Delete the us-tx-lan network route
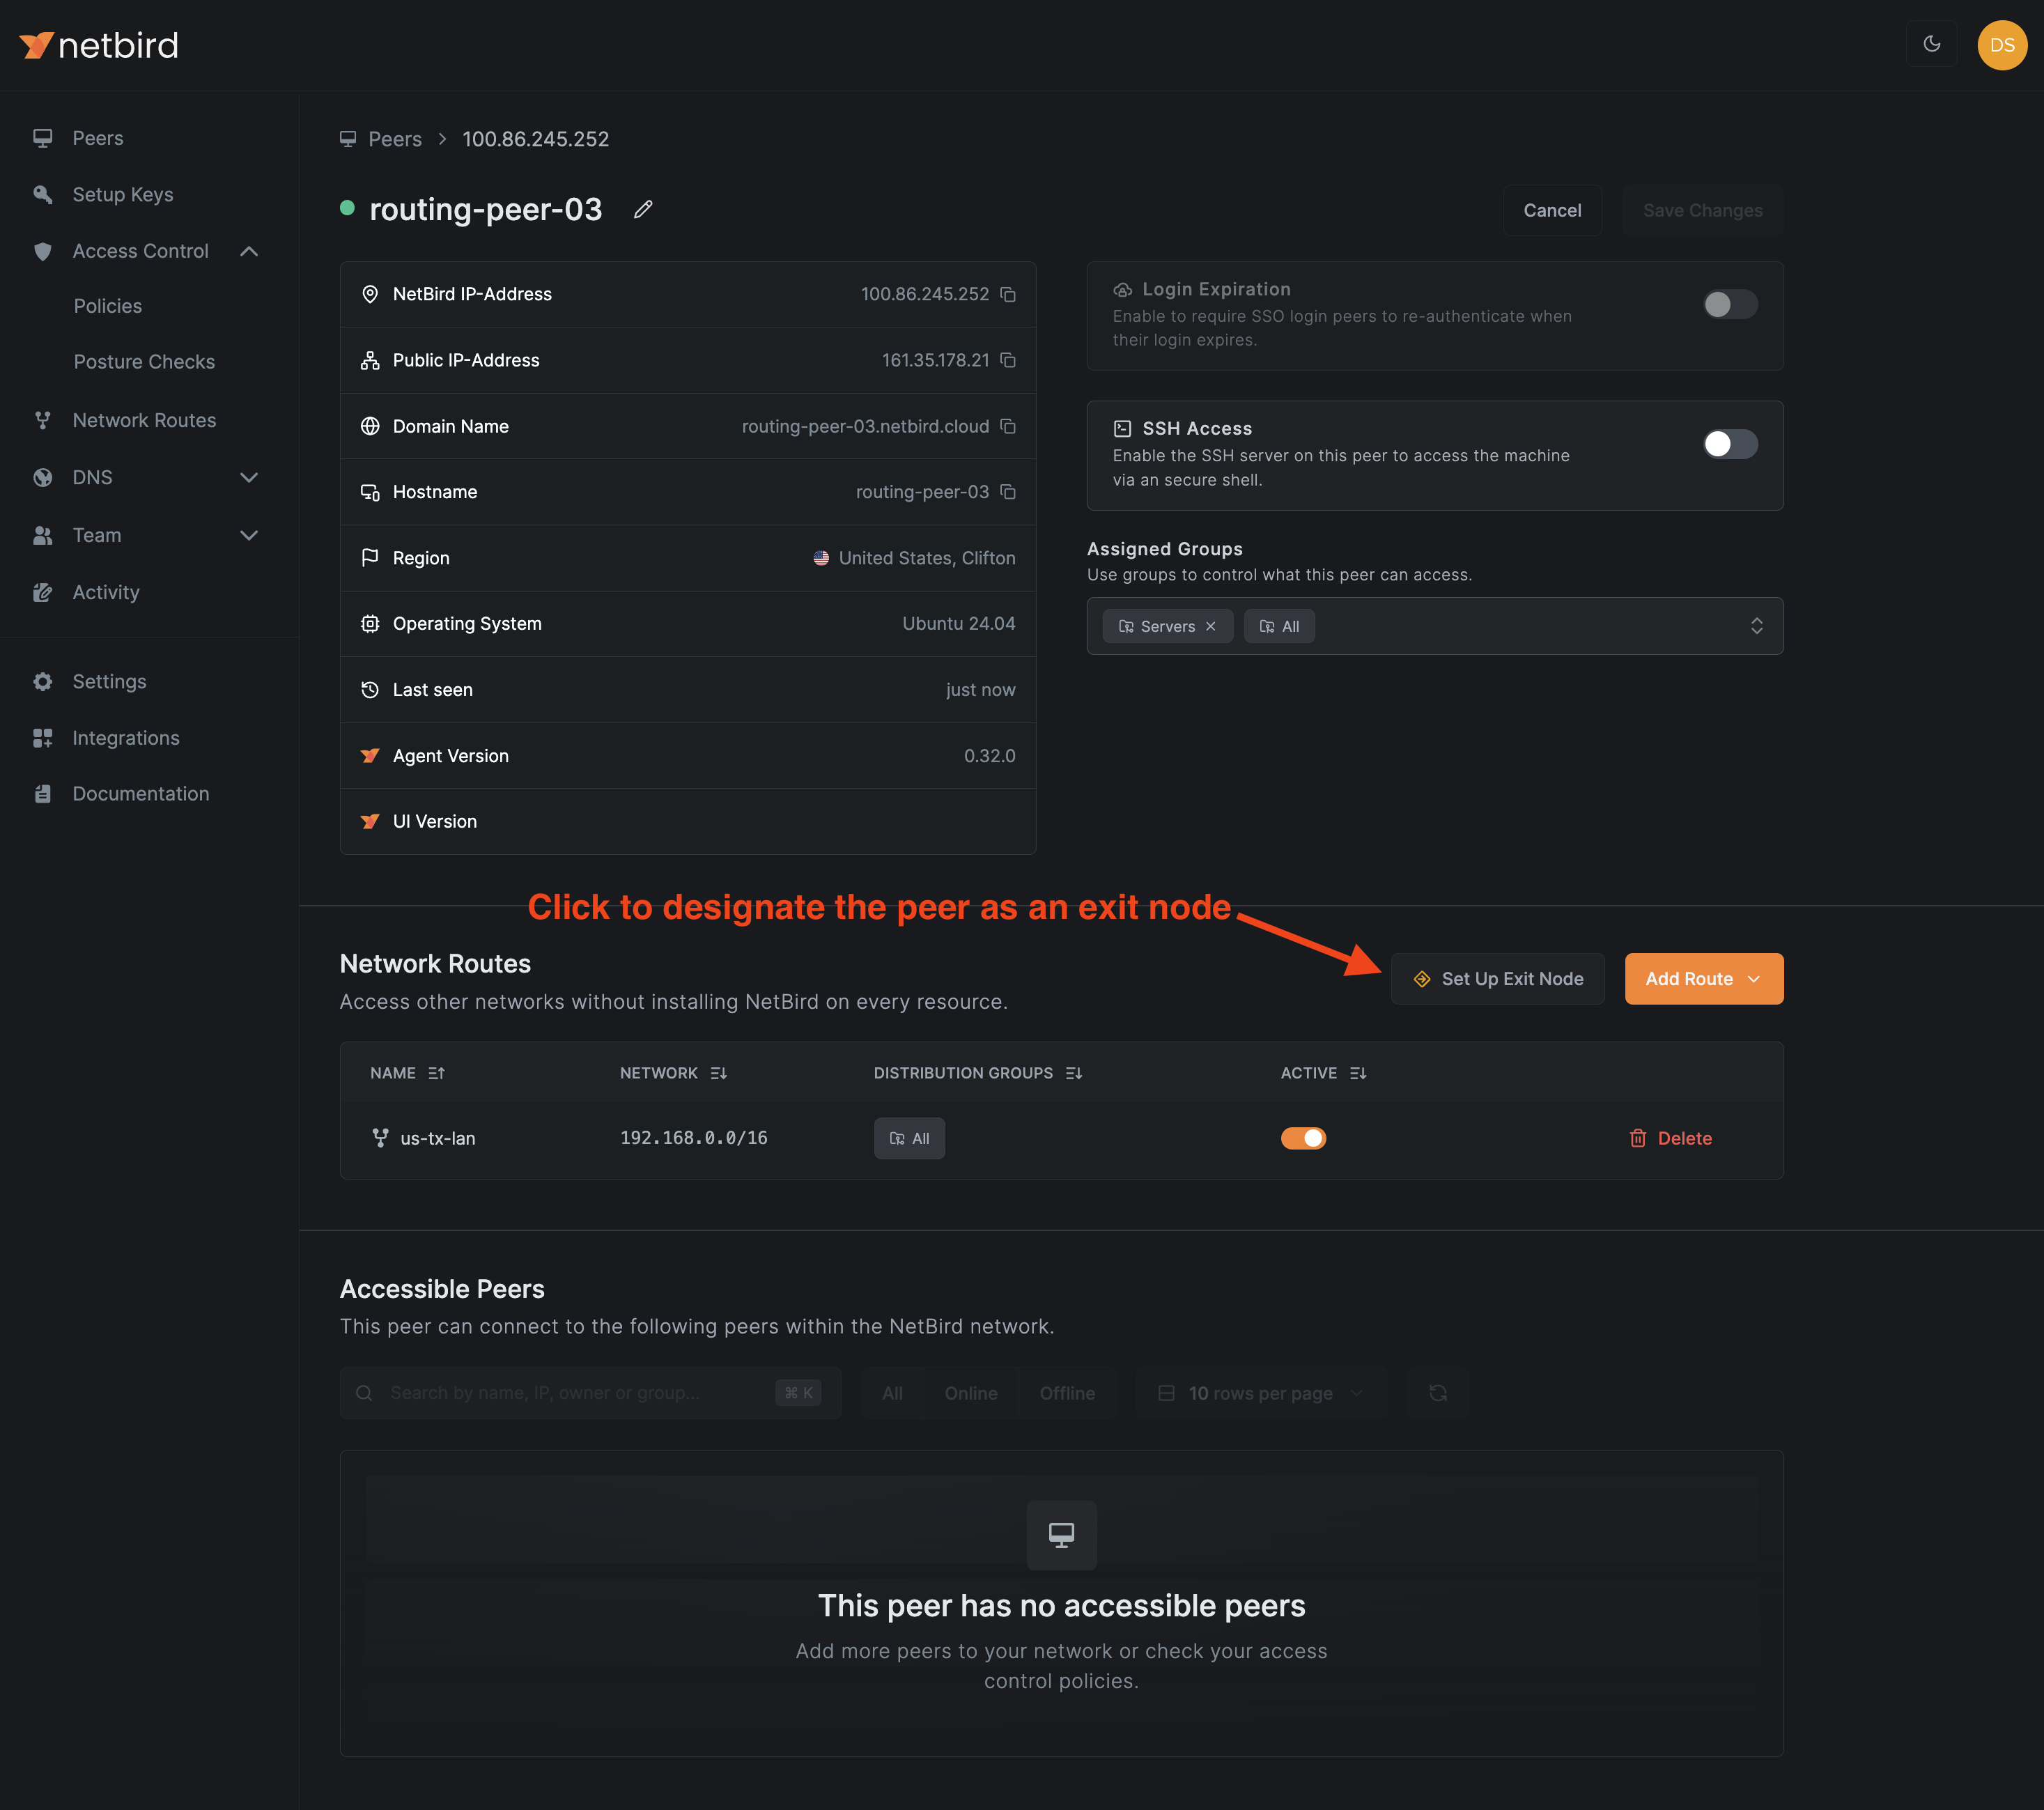 pos(1670,1138)
